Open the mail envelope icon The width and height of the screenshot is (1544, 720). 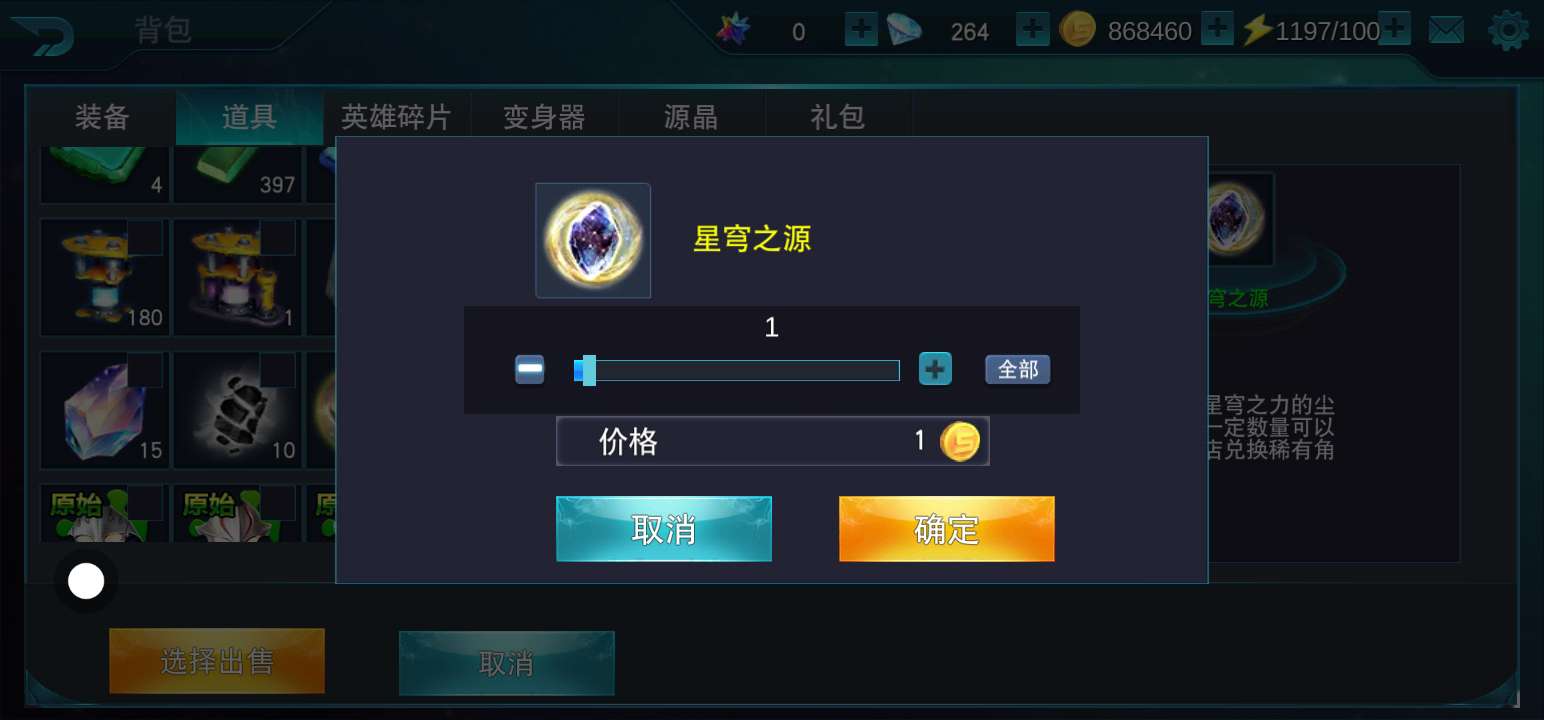point(1446,31)
